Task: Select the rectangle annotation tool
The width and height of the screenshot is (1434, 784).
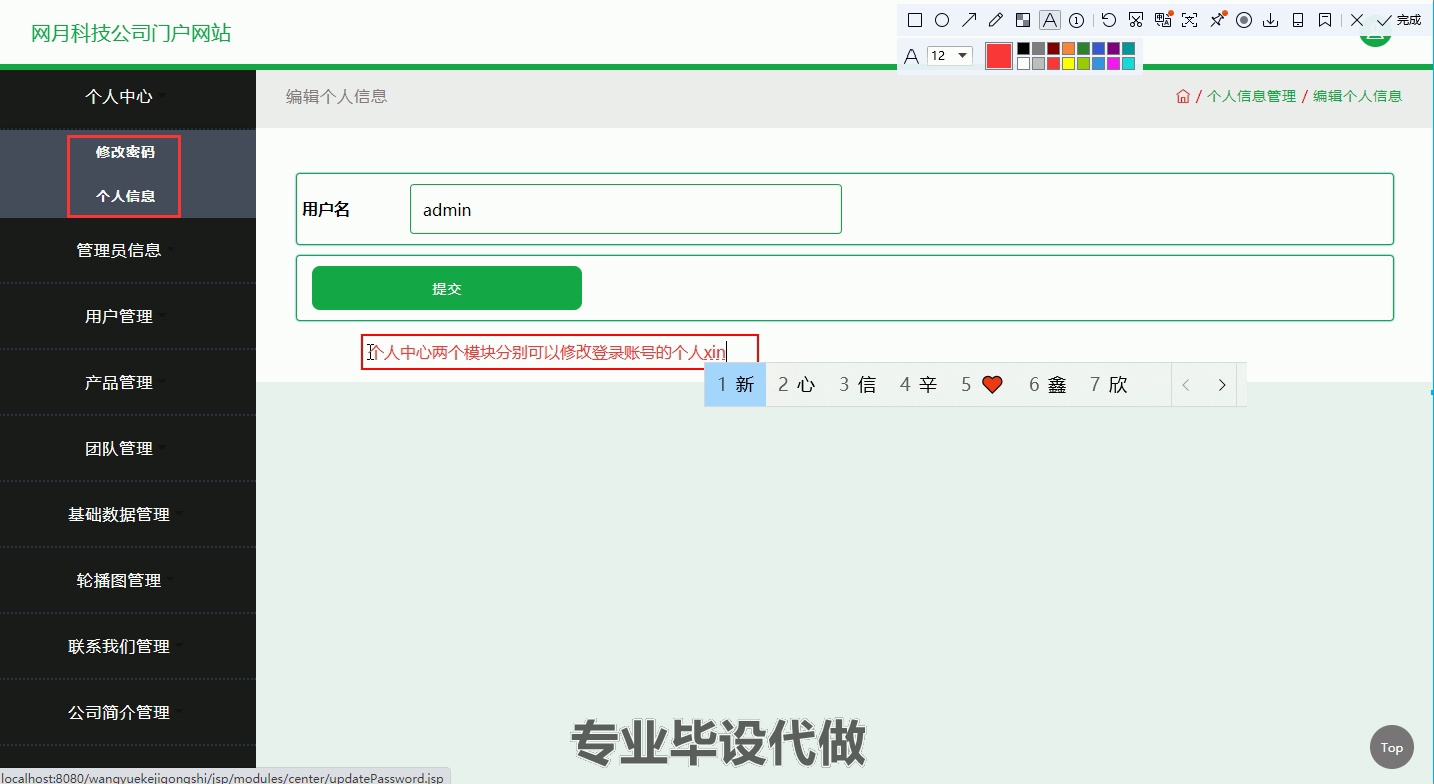Action: [x=914, y=19]
